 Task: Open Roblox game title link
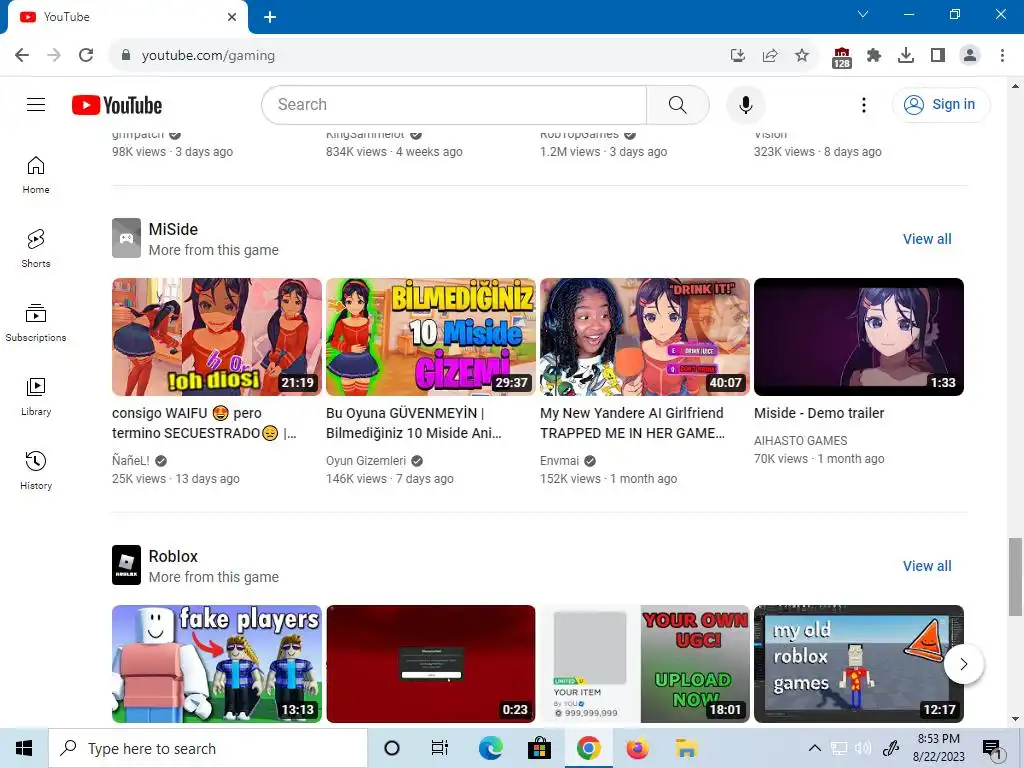pyautogui.click(x=173, y=556)
